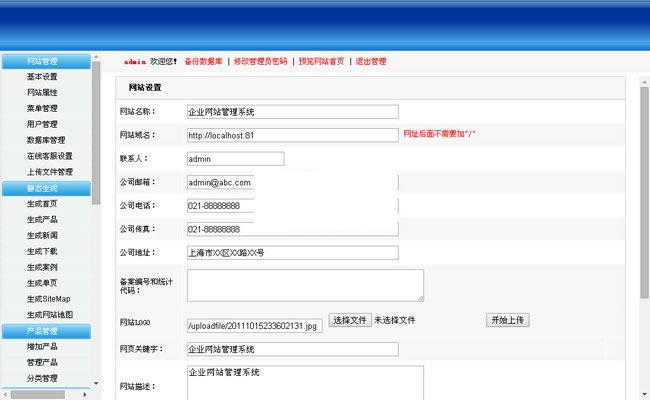
Task: Open 基本设置 in the sidebar
Action: click(x=42, y=77)
